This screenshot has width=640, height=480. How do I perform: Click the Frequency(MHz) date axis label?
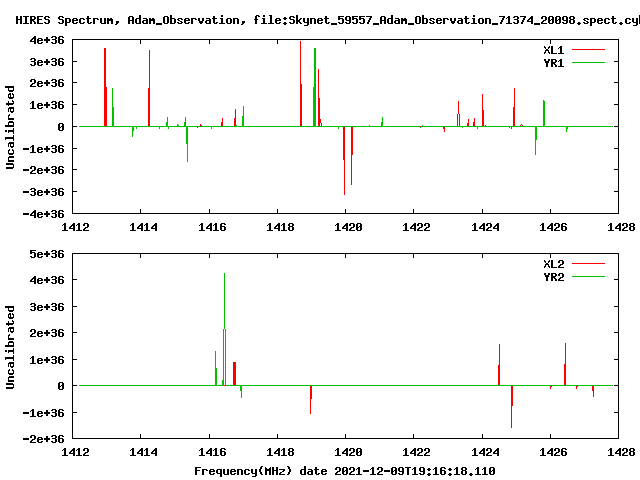[344, 471]
